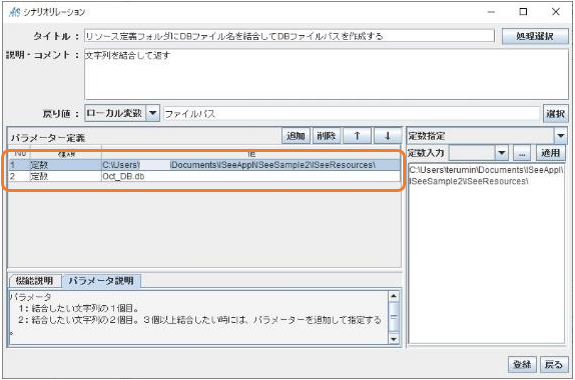Select parameter row 1 with C:\Users path
The height and width of the screenshot is (380, 575).
click(205, 165)
